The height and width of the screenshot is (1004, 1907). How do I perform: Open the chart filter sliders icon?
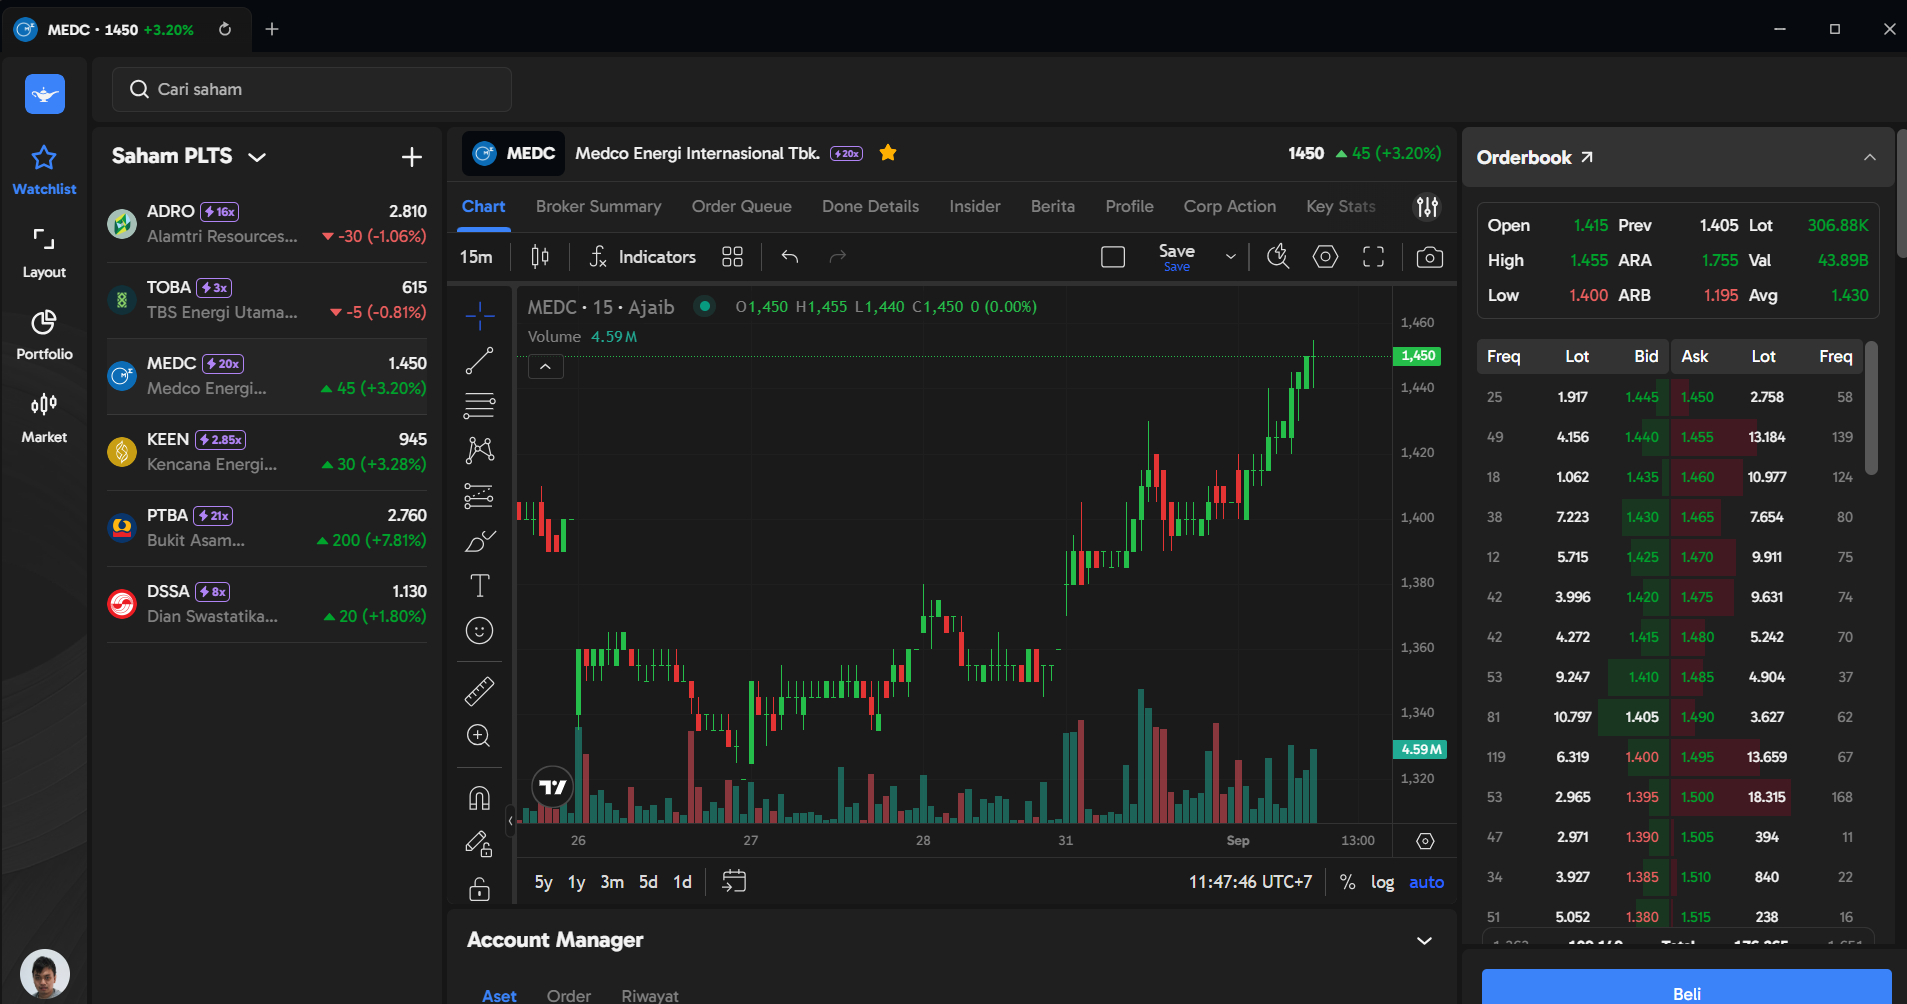[1428, 206]
